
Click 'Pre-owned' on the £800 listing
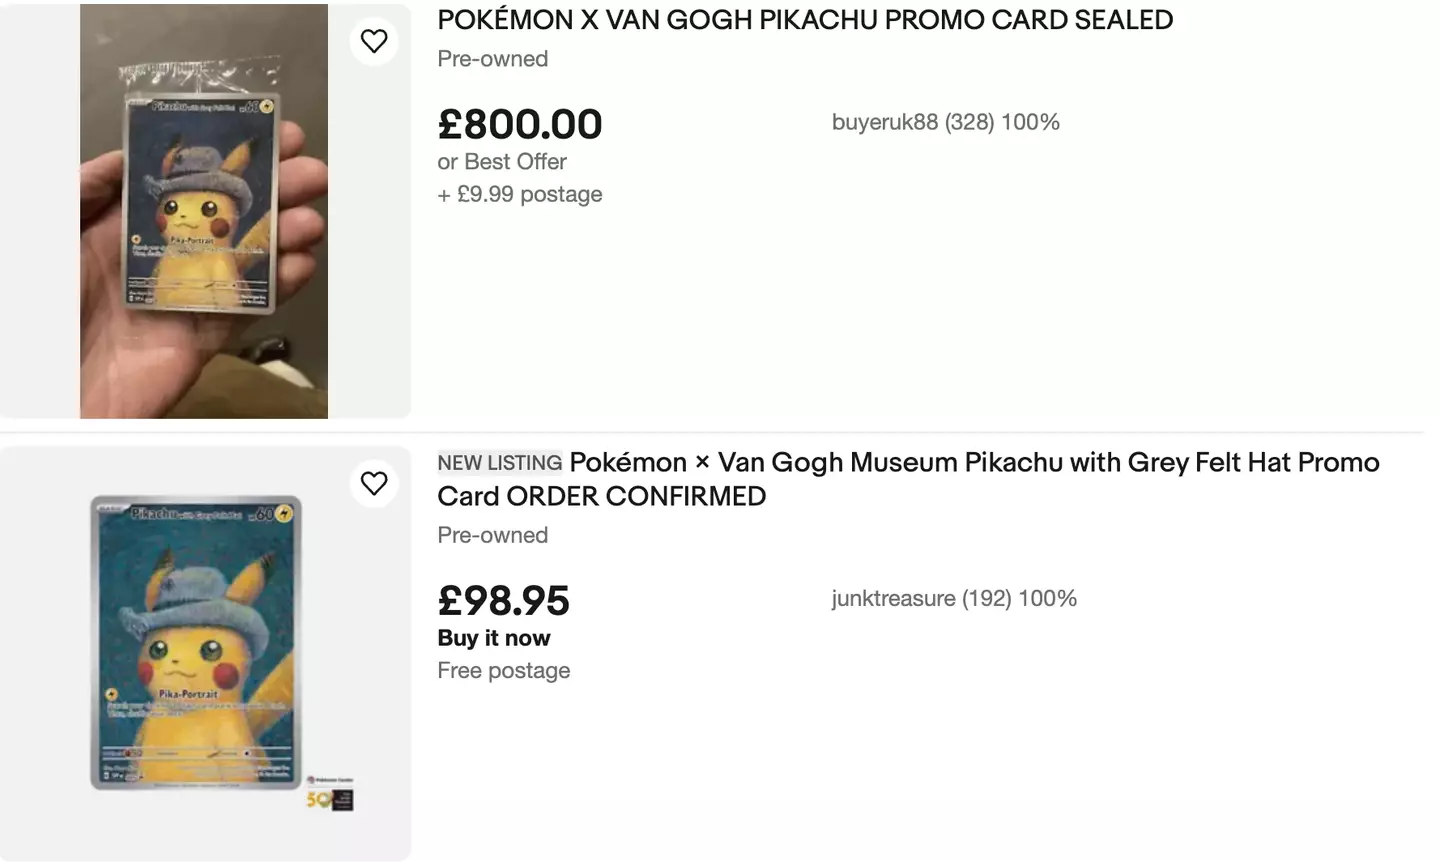point(492,59)
